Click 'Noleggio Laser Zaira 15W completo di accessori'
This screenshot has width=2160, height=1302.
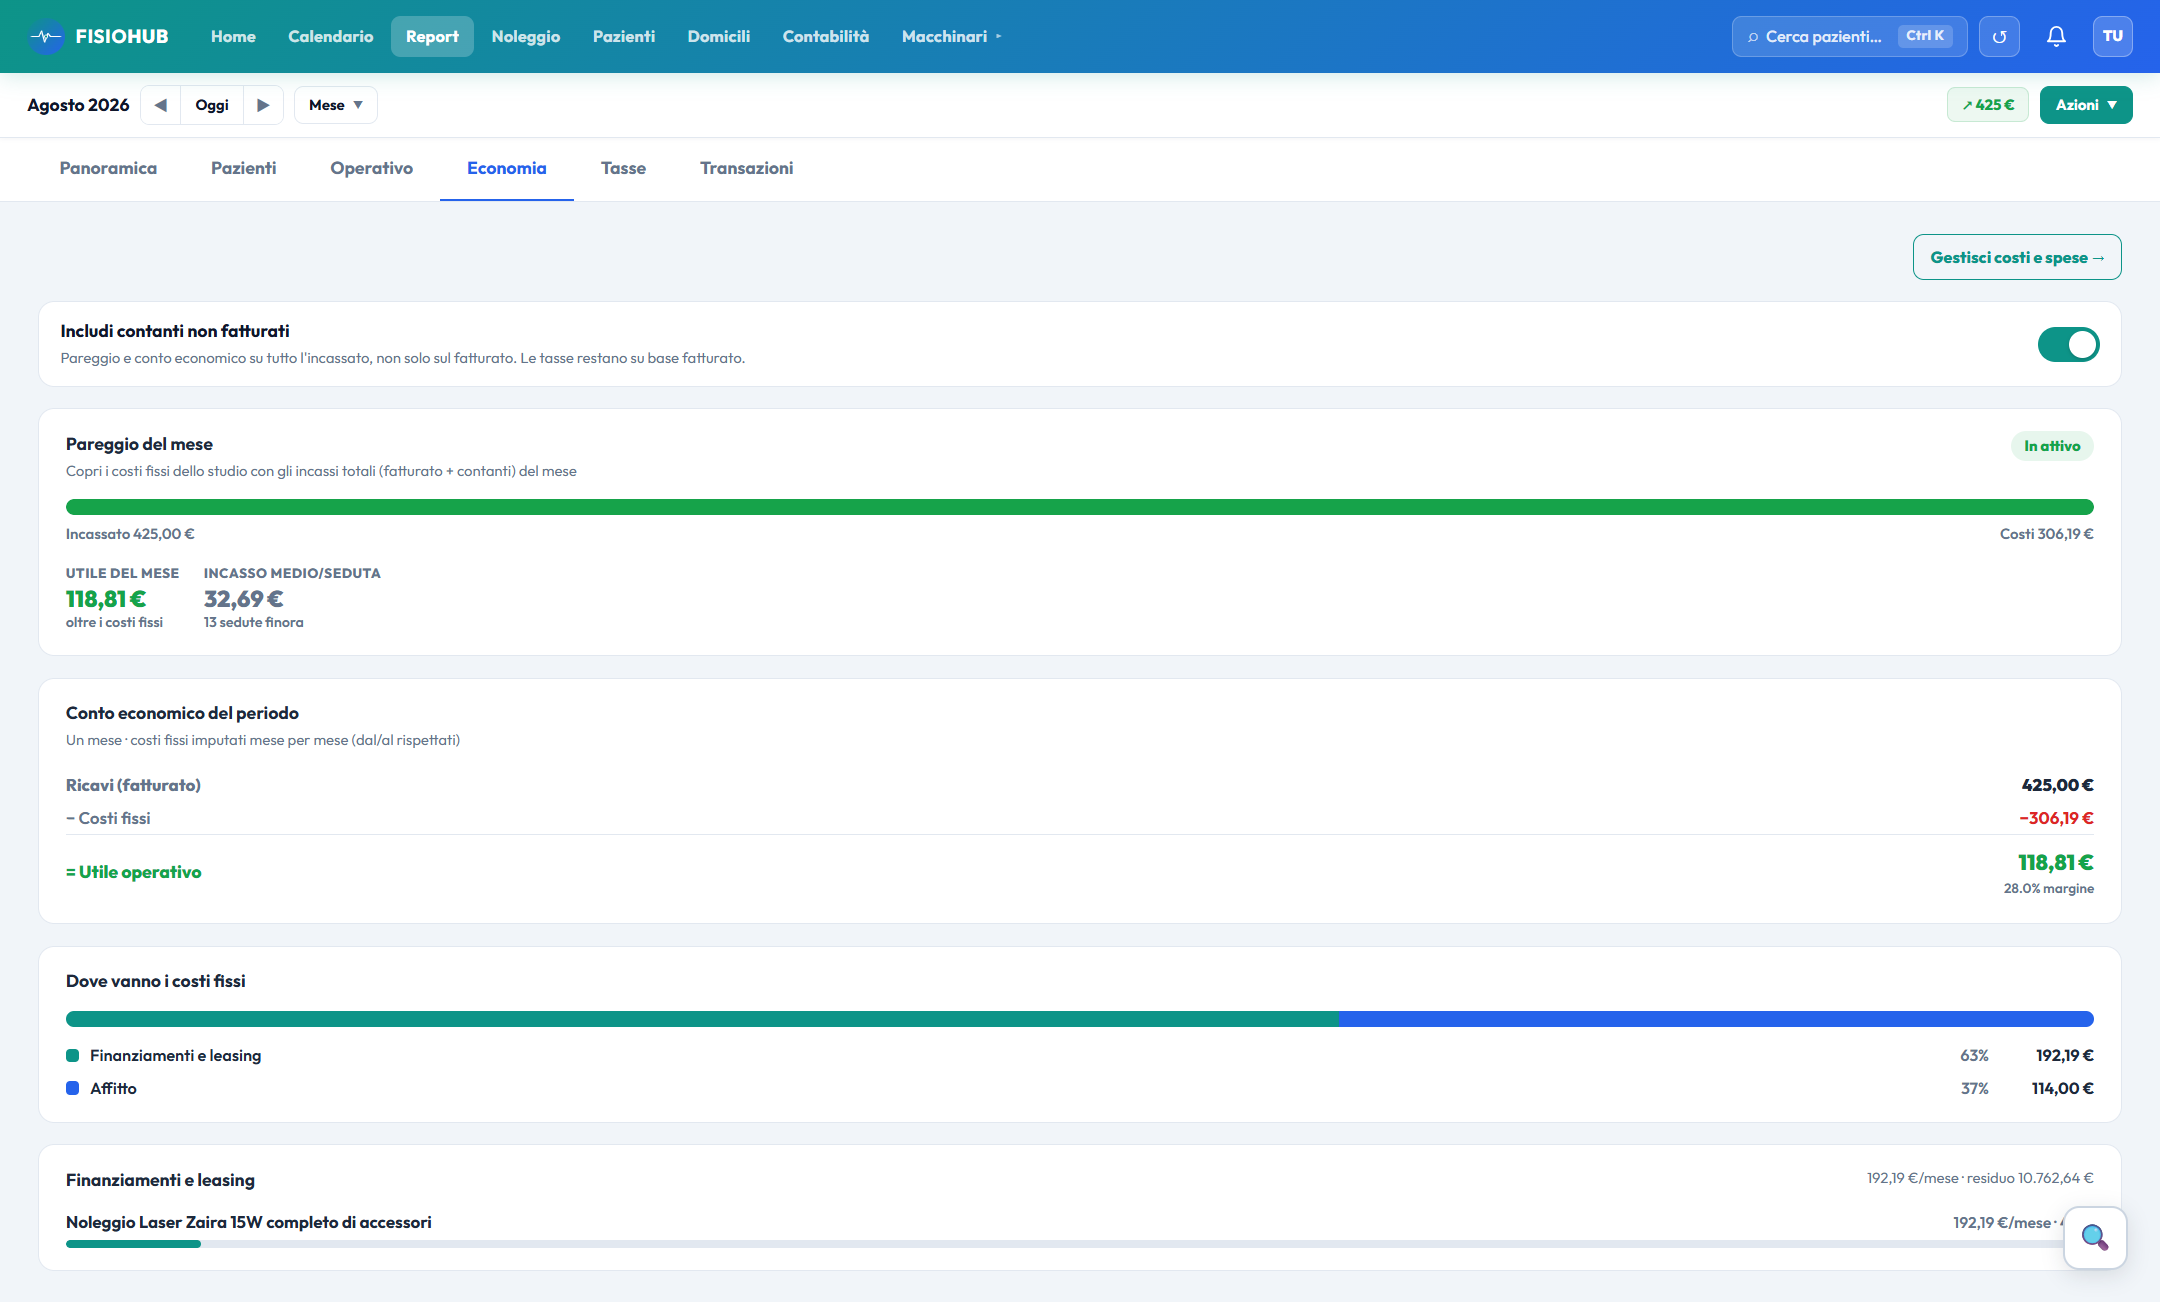coord(249,1222)
